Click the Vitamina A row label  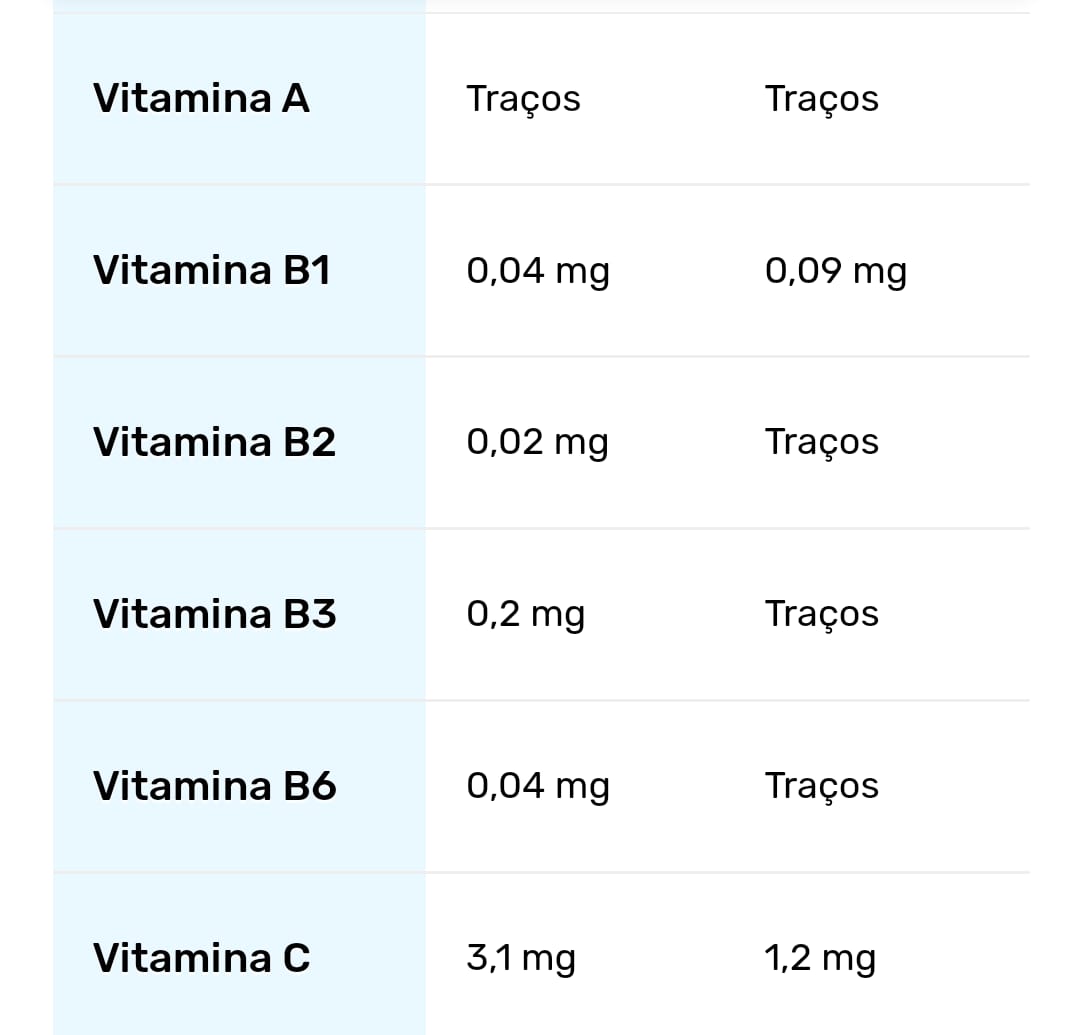tap(201, 99)
